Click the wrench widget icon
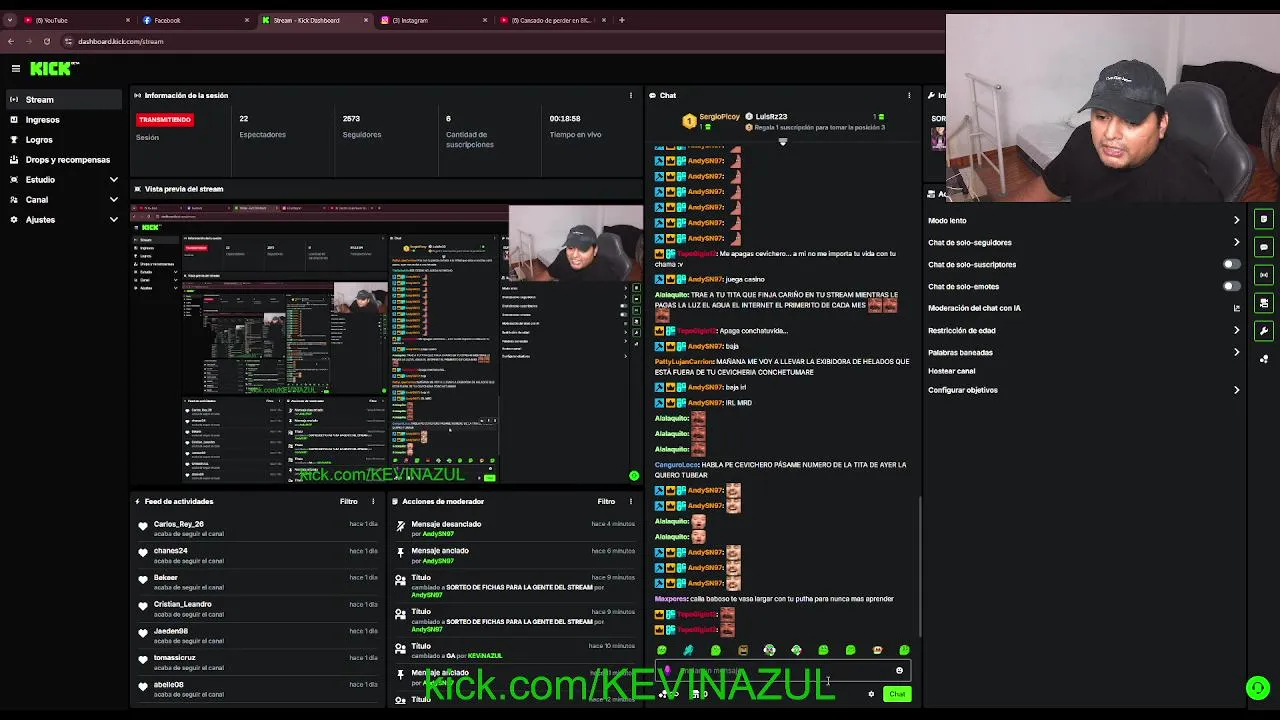 1264,331
